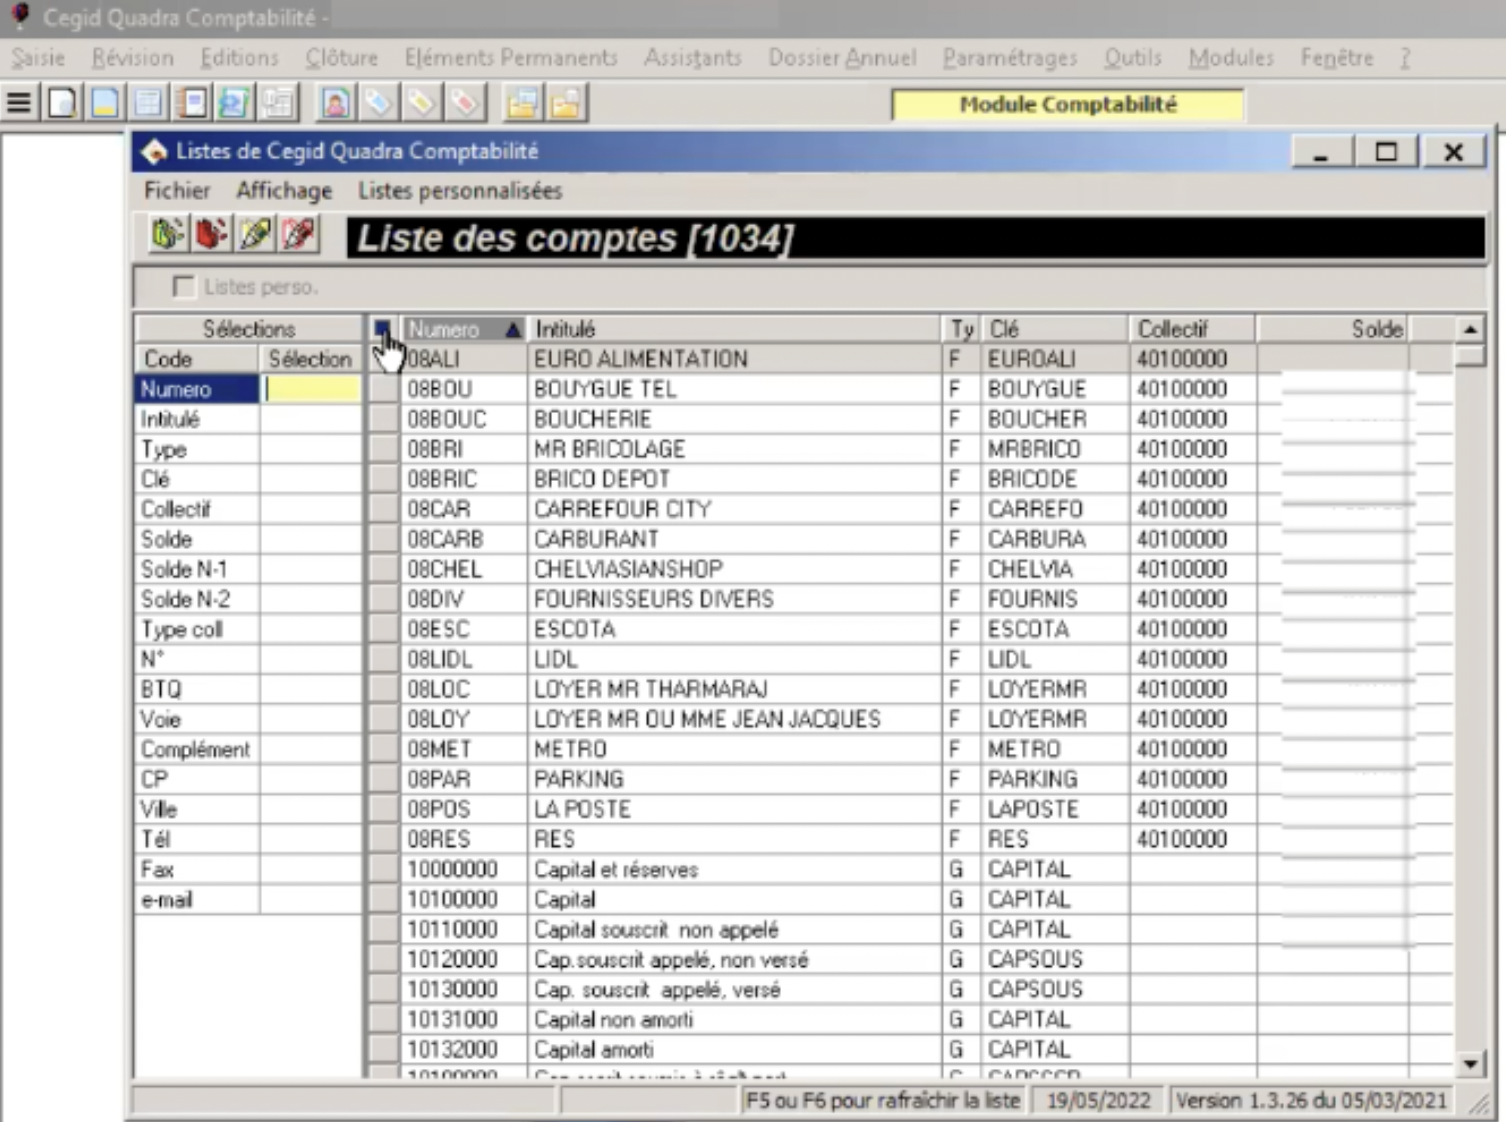Image resolution: width=1506 pixels, height=1122 pixels.
Task: Click the CARREFOUR CITY account name
Action: 622,509
